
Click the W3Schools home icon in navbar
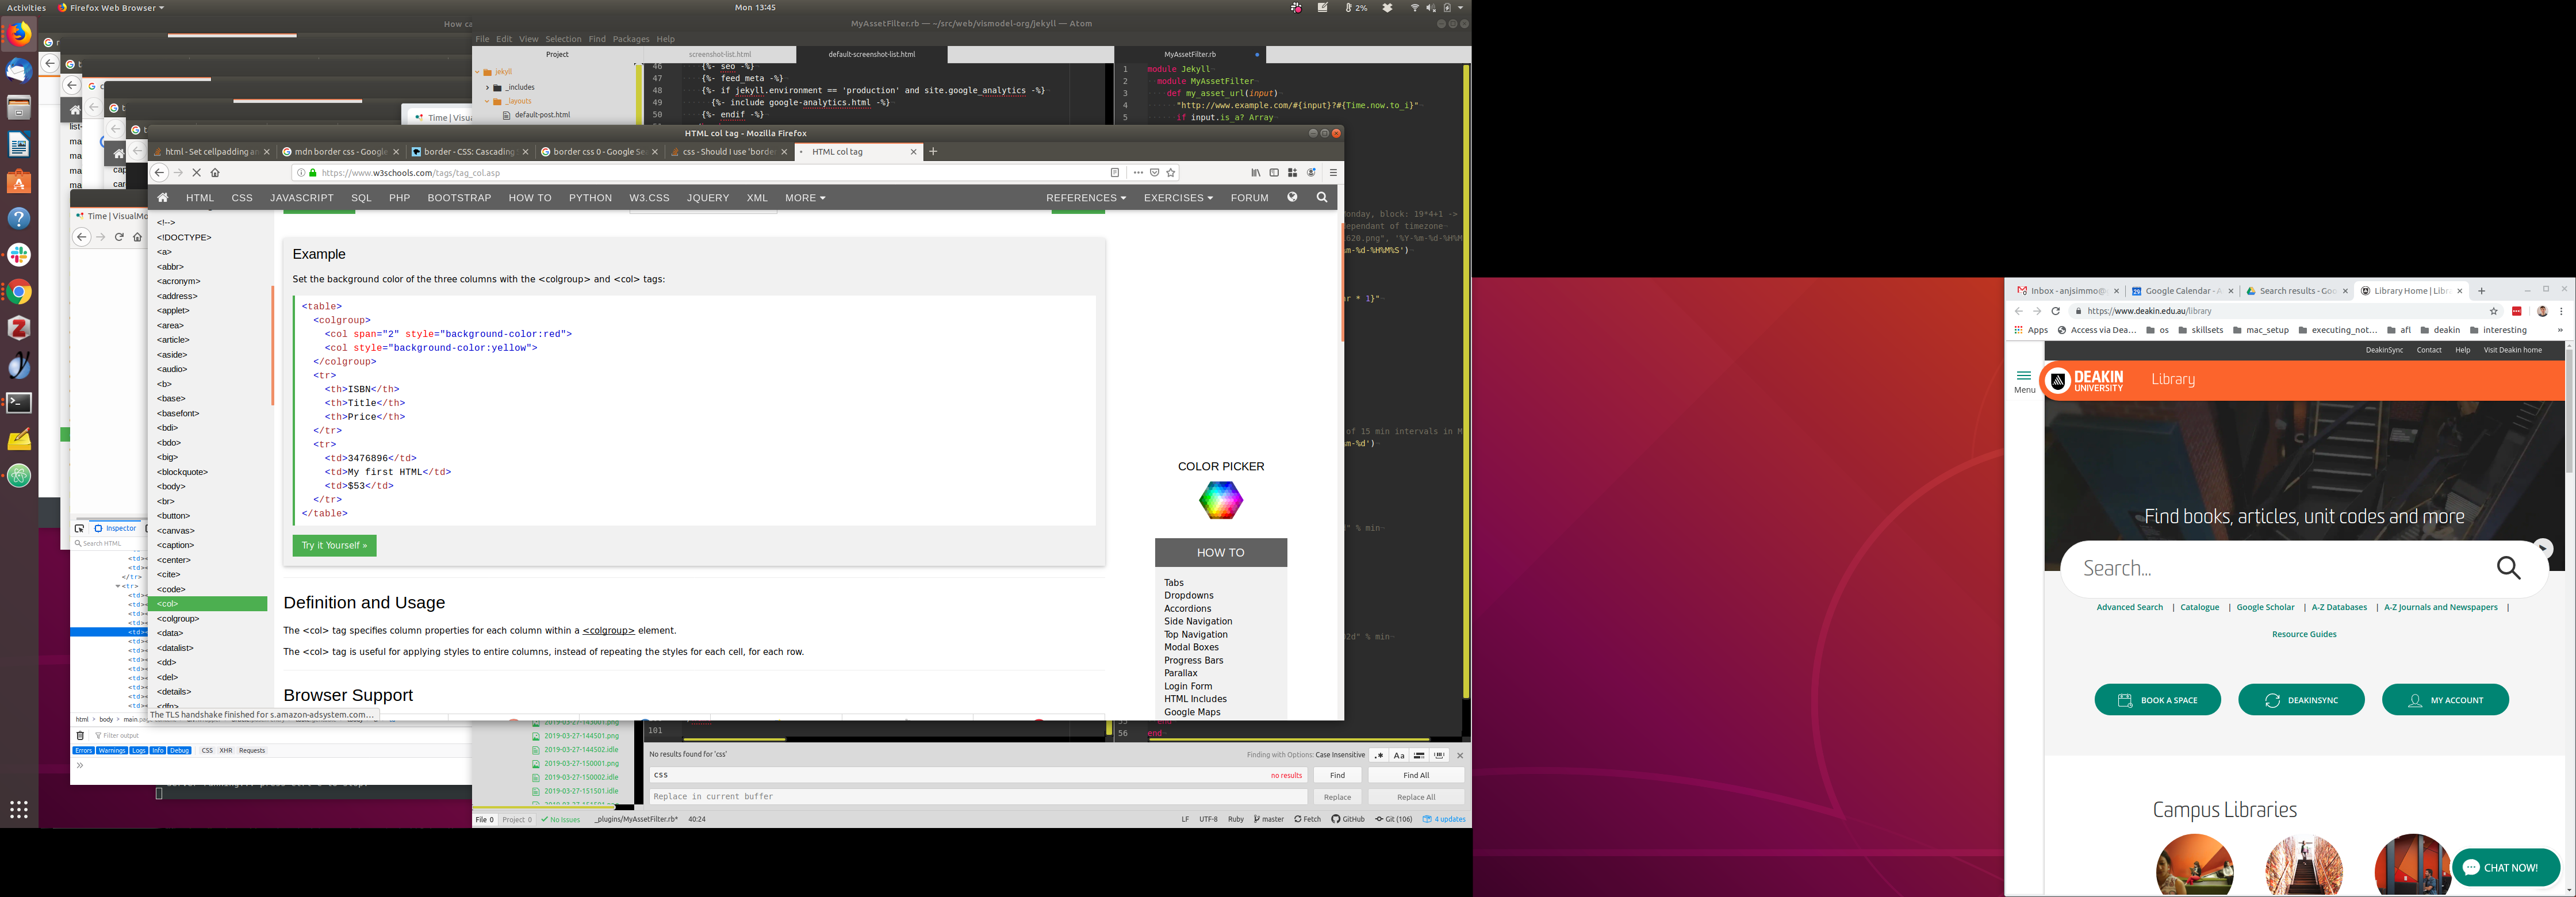click(x=163, y=198)
